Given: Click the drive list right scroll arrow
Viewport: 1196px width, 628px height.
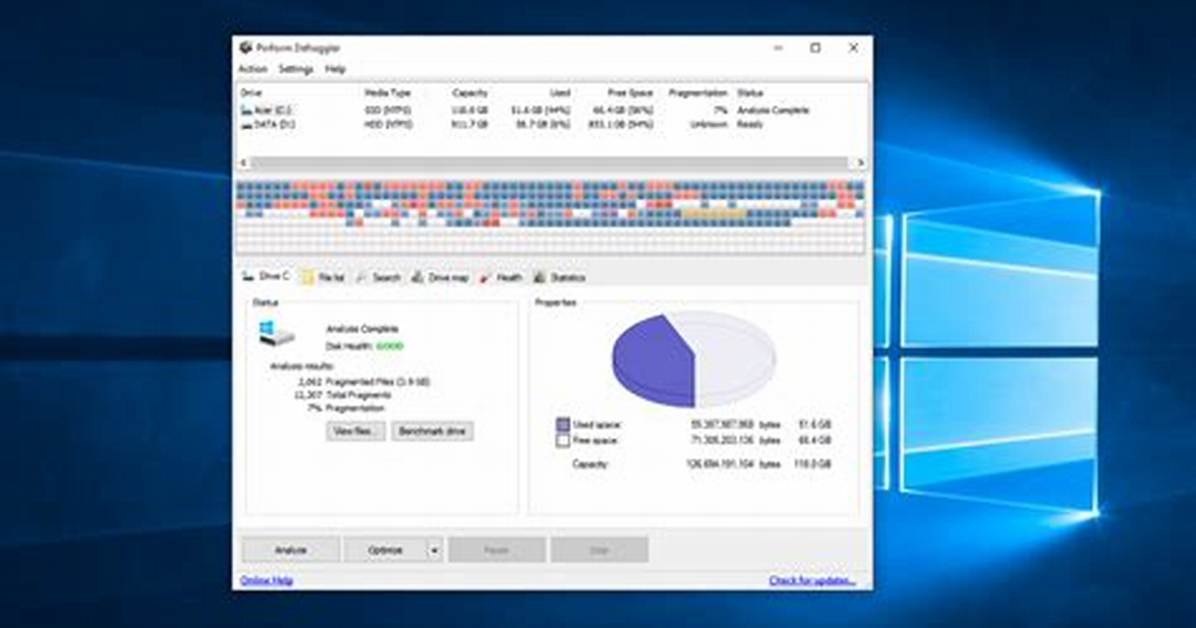Looking at the screenshot, I should [x=860, y=163].
